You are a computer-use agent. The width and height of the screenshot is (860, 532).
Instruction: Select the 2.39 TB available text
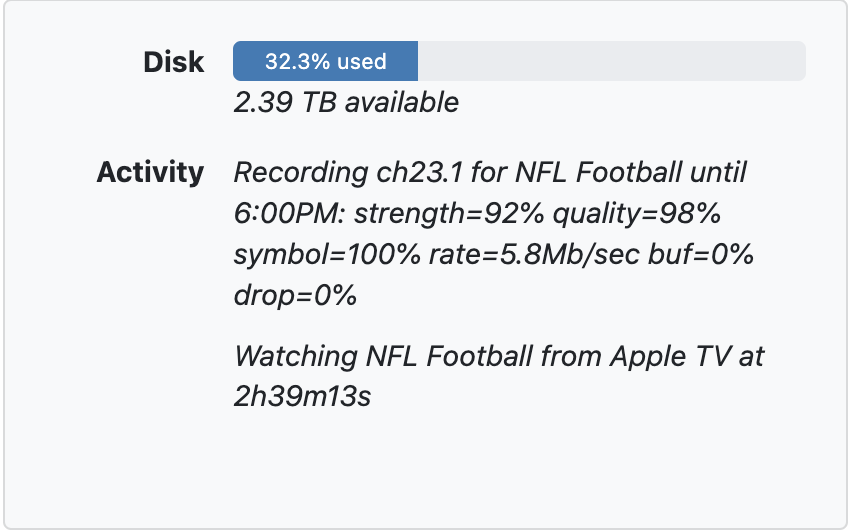346,102
